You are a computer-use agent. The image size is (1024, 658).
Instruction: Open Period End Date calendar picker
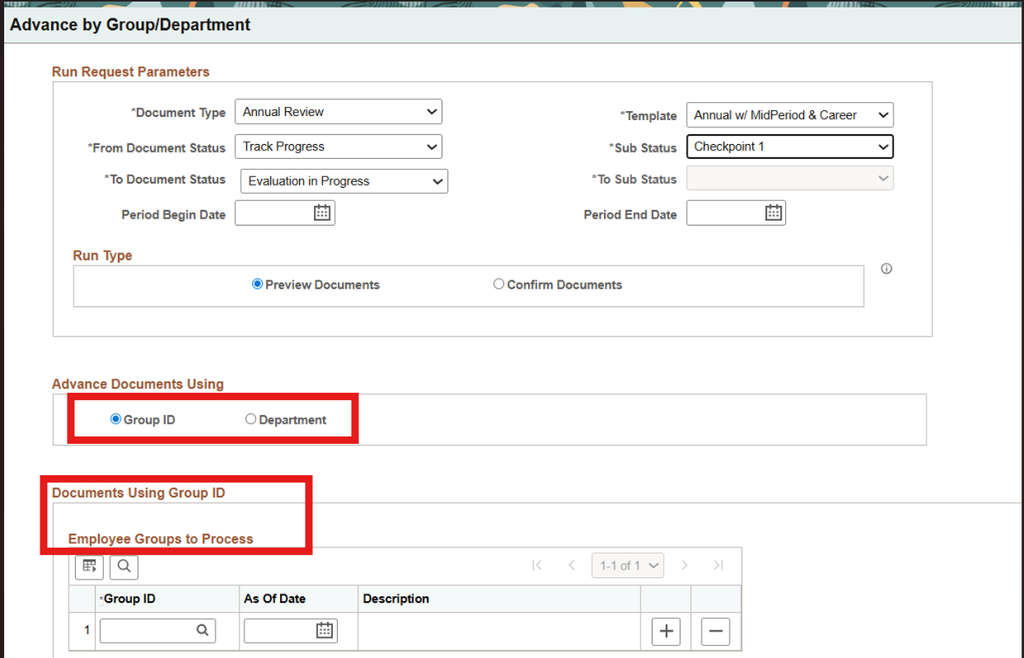tap(773, 213)
